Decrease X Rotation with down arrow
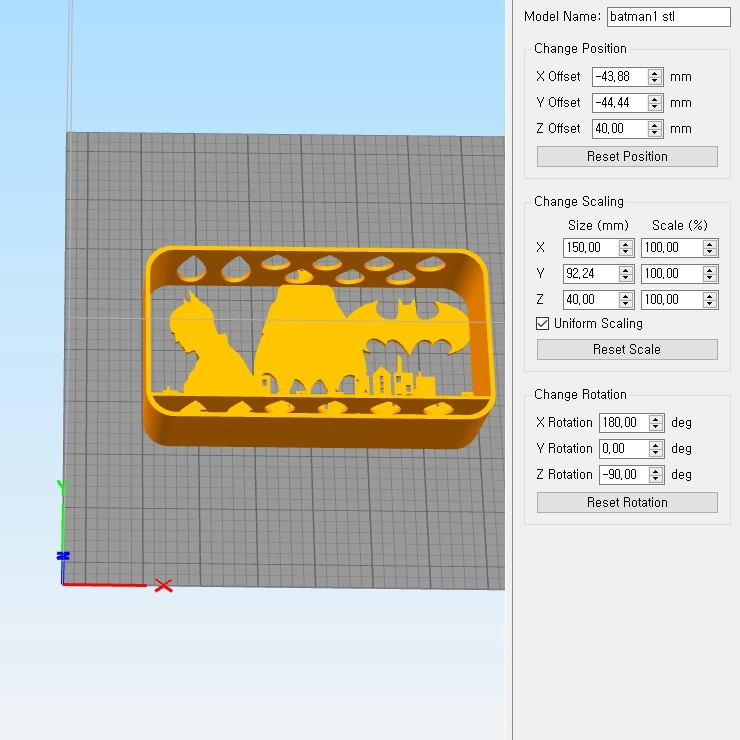740x740 pixels. (656, 427)
